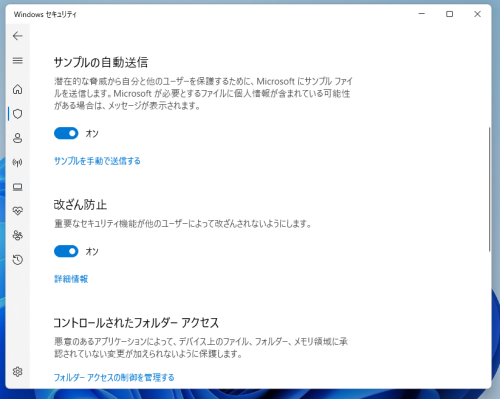Viewport: 500px width, 399px height.
Task: Open App & browser control icon
Action: [x=18, y=187]
